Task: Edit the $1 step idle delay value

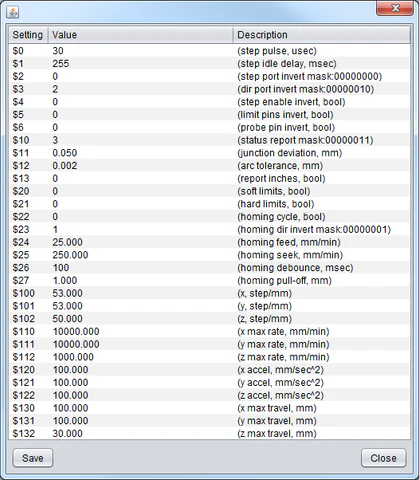Action: pyautogui.click(x=141, y=63)
